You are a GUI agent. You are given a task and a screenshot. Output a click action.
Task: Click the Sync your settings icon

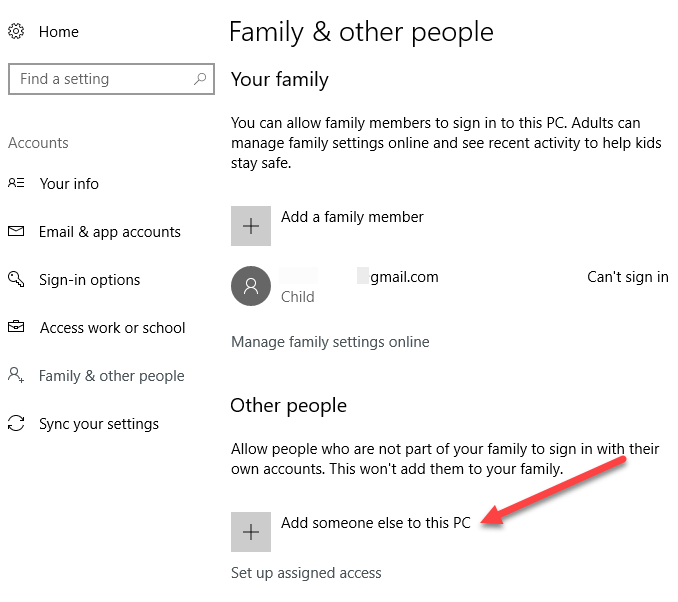tap(16, 423)
